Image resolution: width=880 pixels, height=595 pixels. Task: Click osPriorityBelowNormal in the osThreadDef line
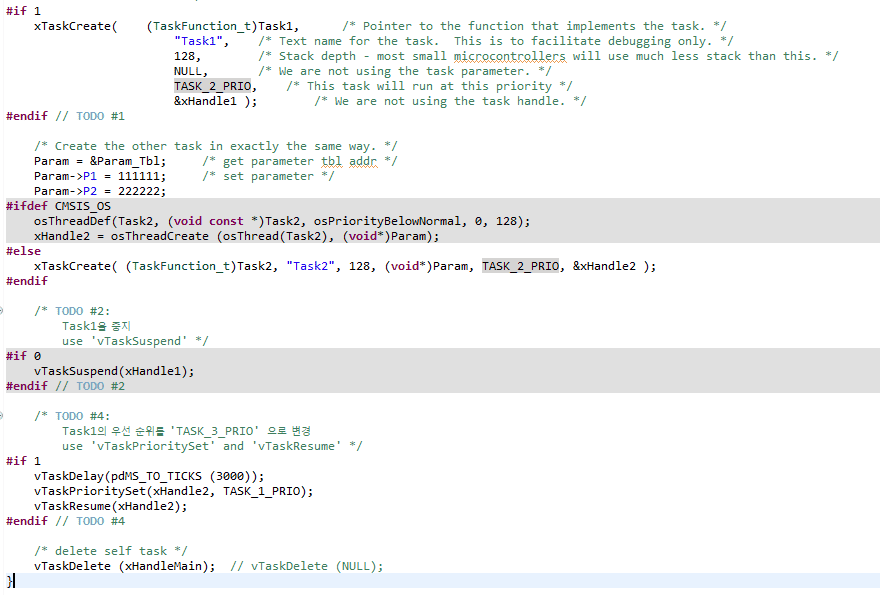point(387,221)
